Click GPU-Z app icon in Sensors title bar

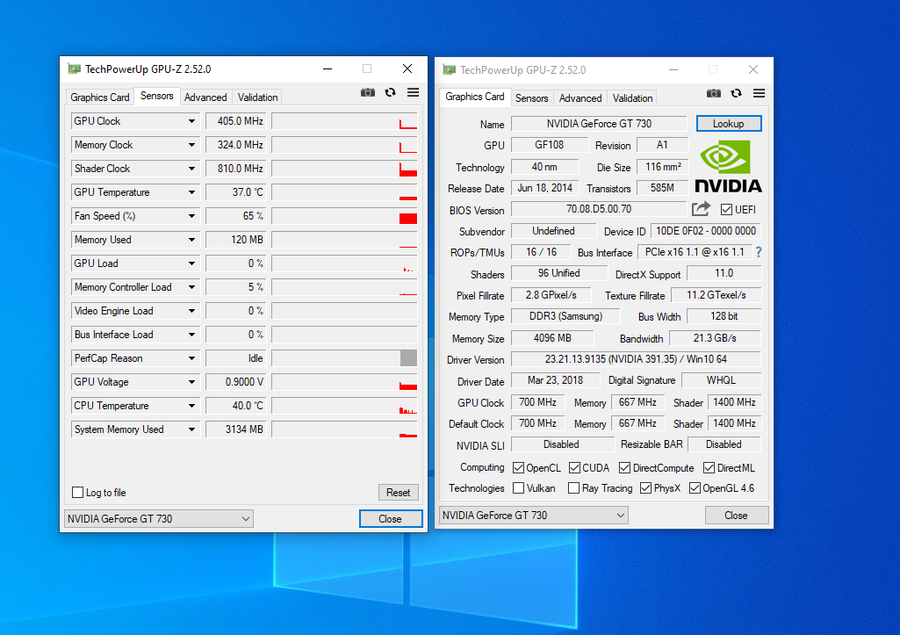click(x=73, y=69)
